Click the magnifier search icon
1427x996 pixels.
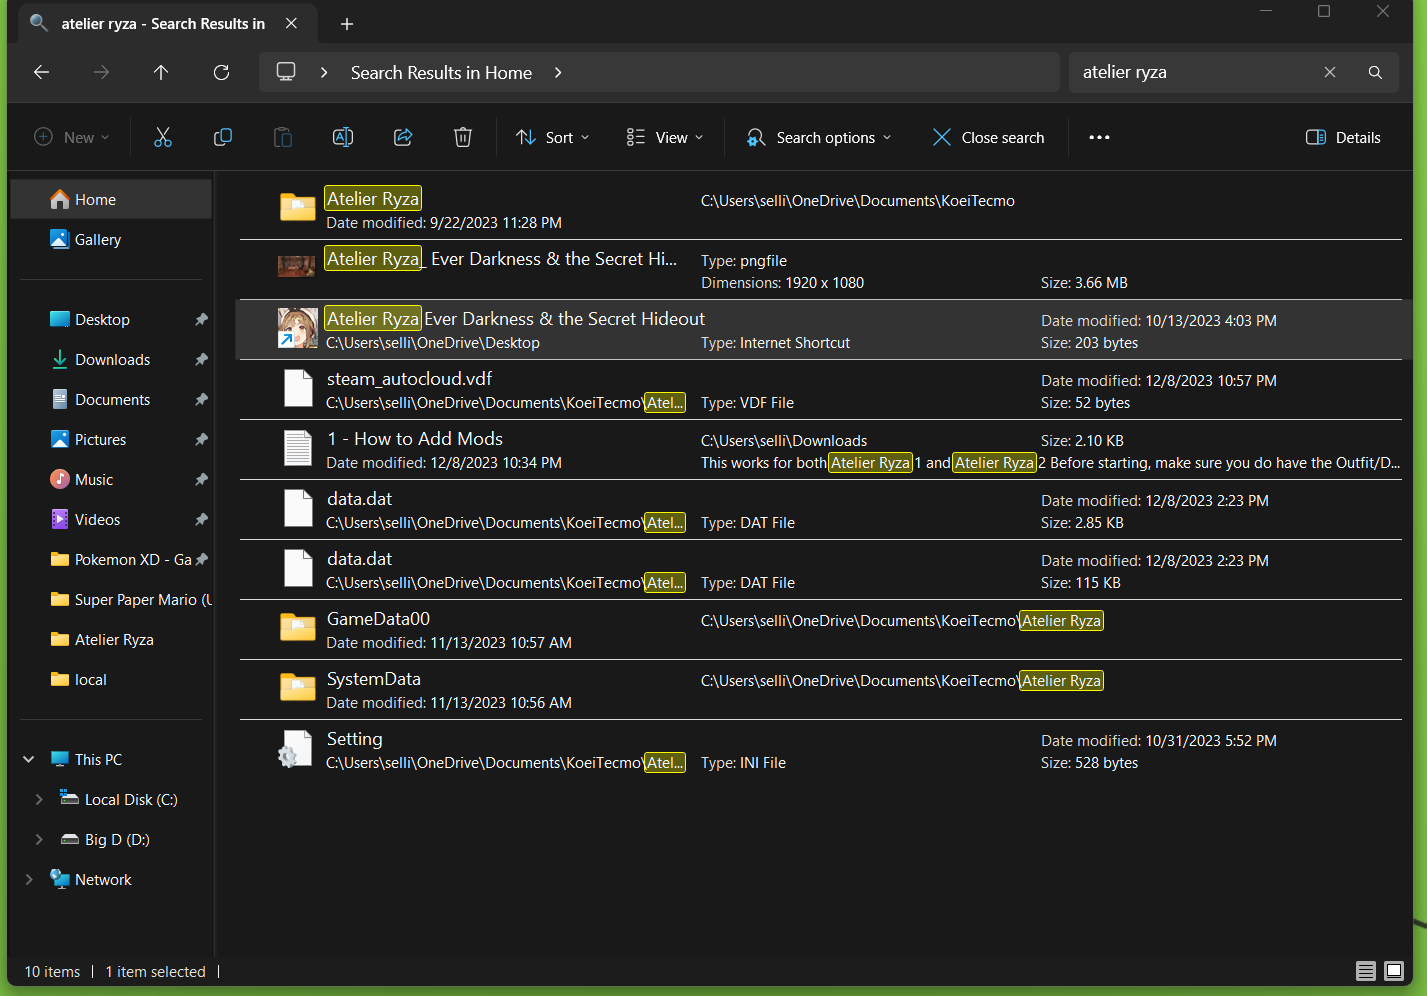tap(1375, 72)
